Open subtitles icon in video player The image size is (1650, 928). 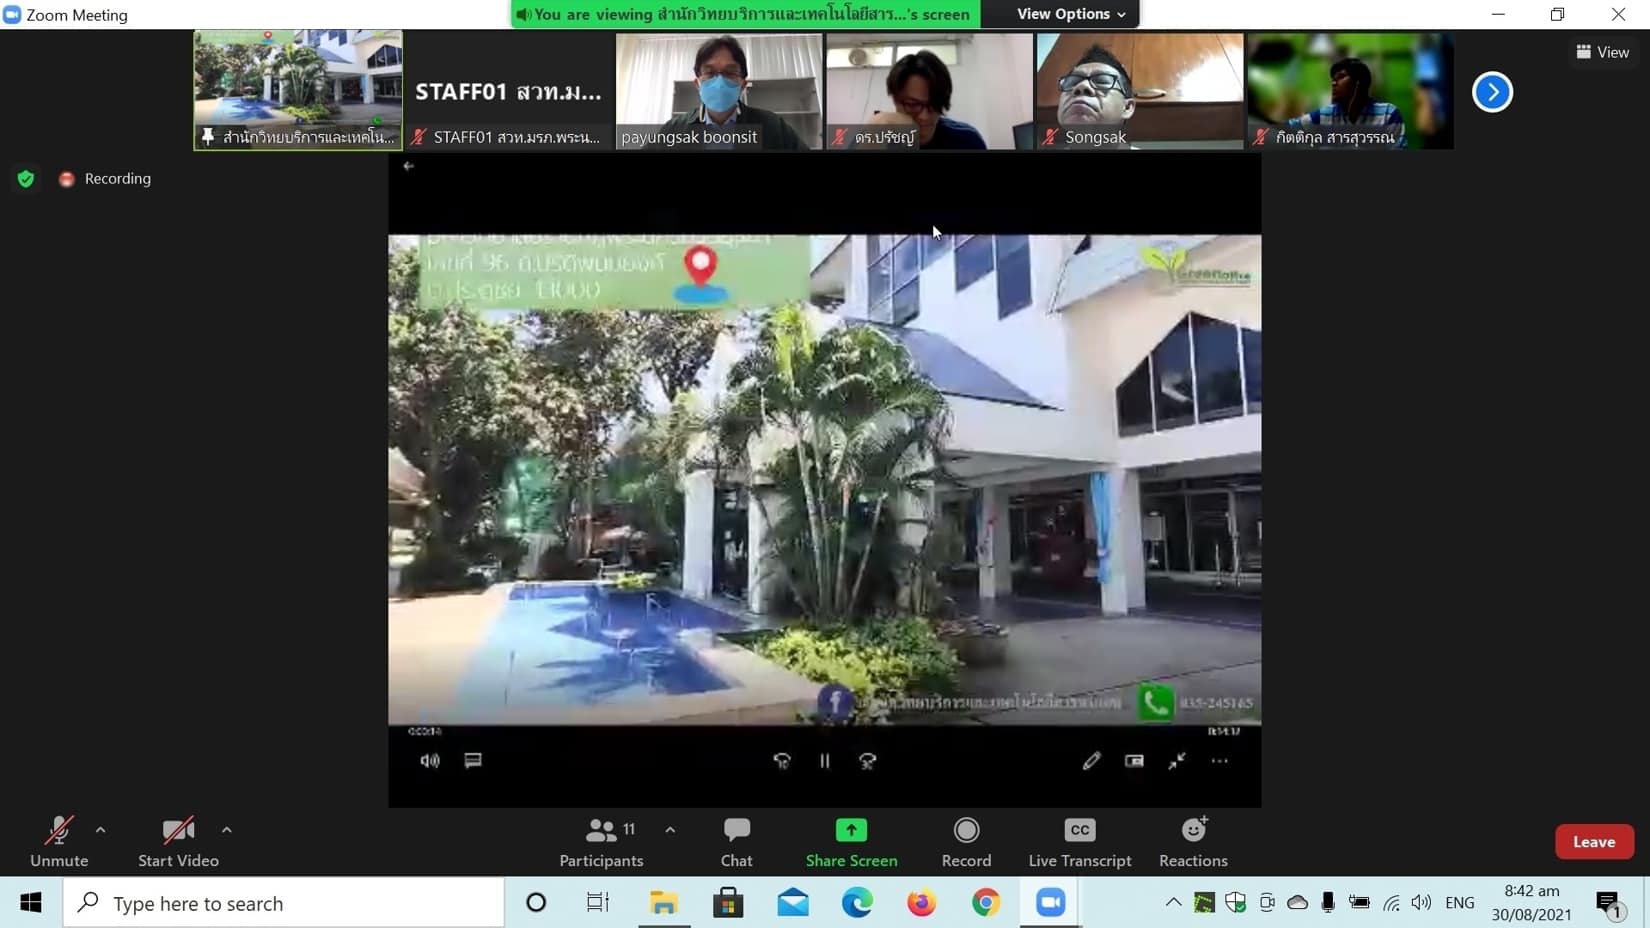[473, 761]
